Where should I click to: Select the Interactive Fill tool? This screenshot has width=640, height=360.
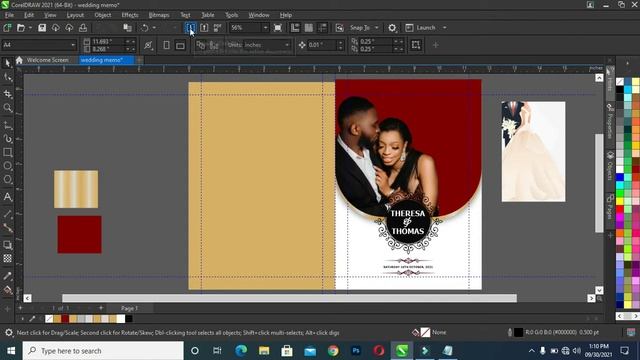(7, 290)
